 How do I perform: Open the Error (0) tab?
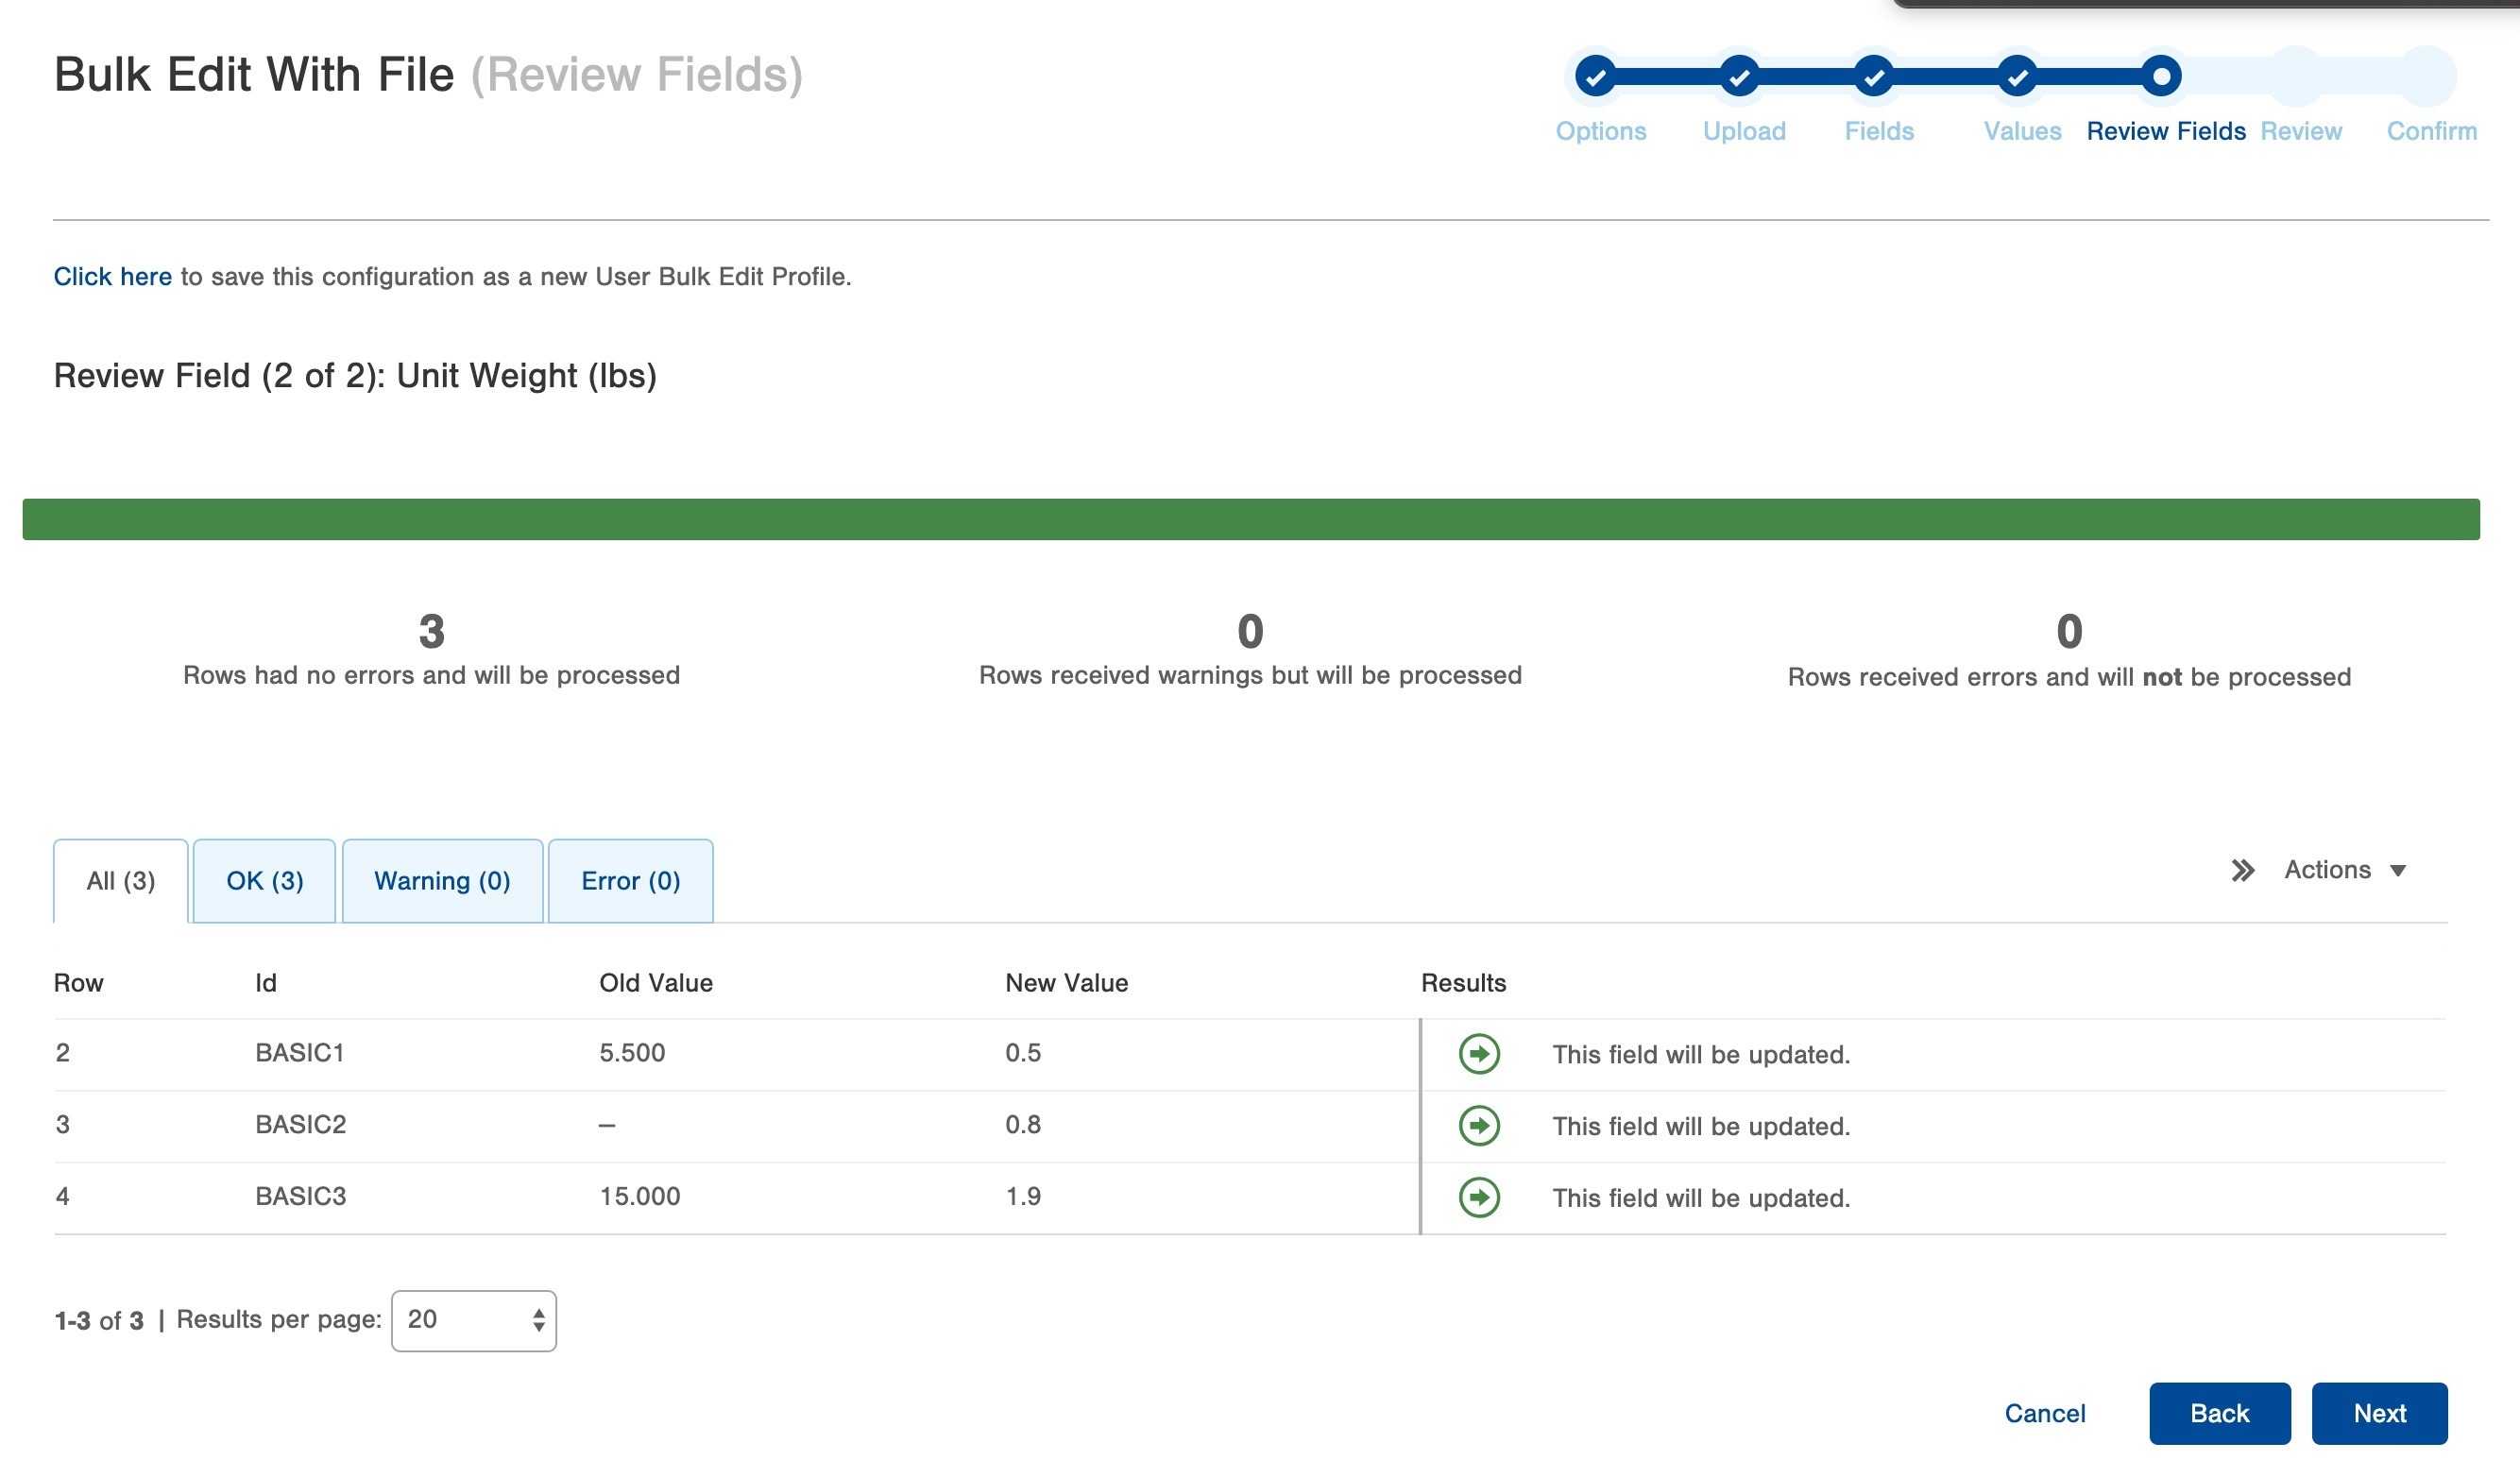coord(630,881)
